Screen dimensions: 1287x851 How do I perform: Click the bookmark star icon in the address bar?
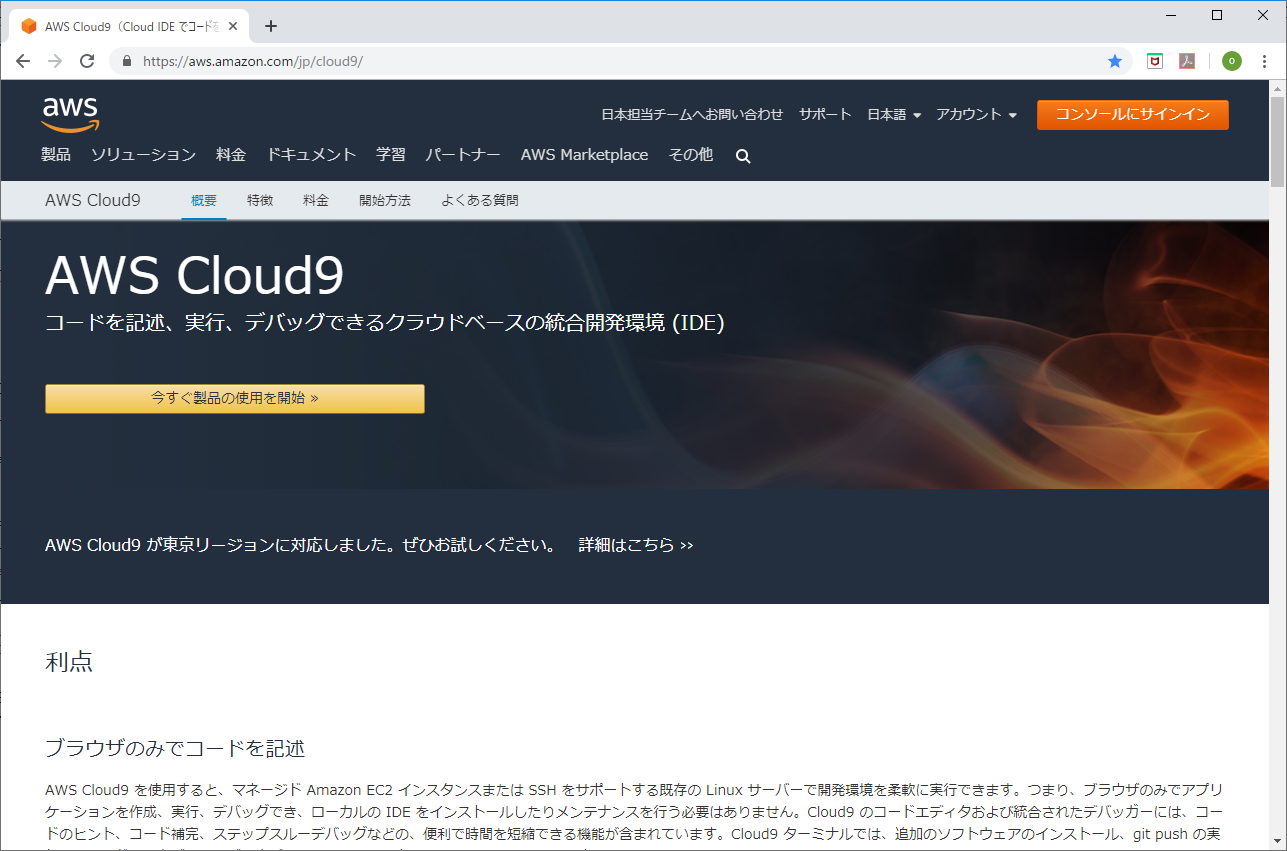[x=1115, y=61]
